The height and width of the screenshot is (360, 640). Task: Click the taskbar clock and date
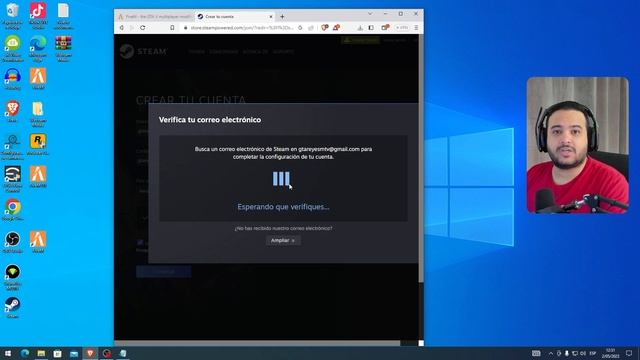pos(611,353)
